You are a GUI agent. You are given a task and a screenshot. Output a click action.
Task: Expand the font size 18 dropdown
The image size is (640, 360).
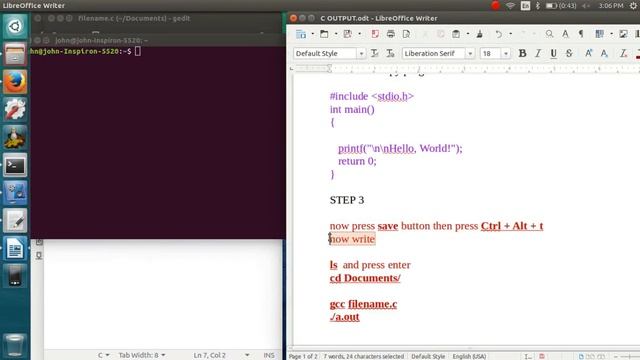pyautogui.click(x=506, y=54)
